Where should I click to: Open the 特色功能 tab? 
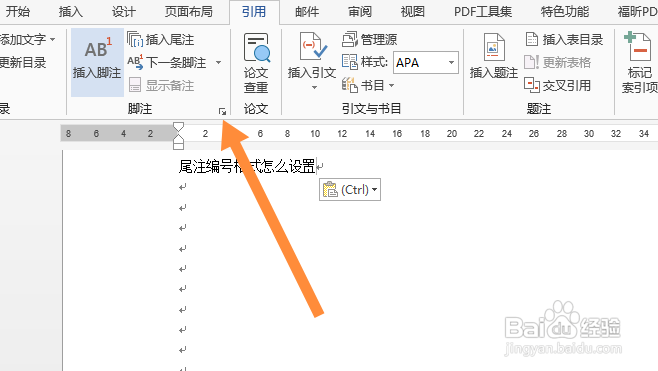(x=565, y=11)
